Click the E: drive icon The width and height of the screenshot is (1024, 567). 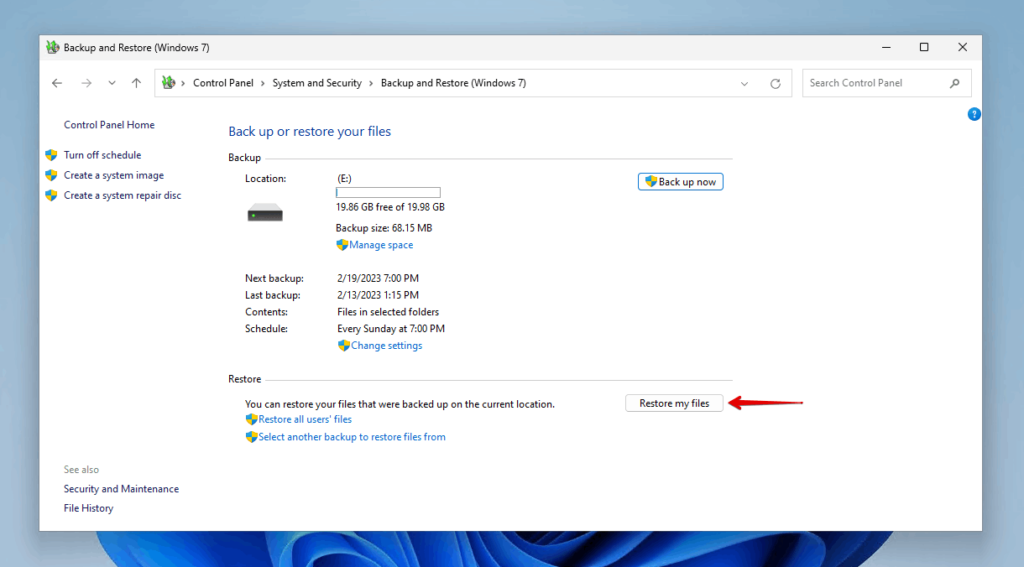click(x=265, y=213)
